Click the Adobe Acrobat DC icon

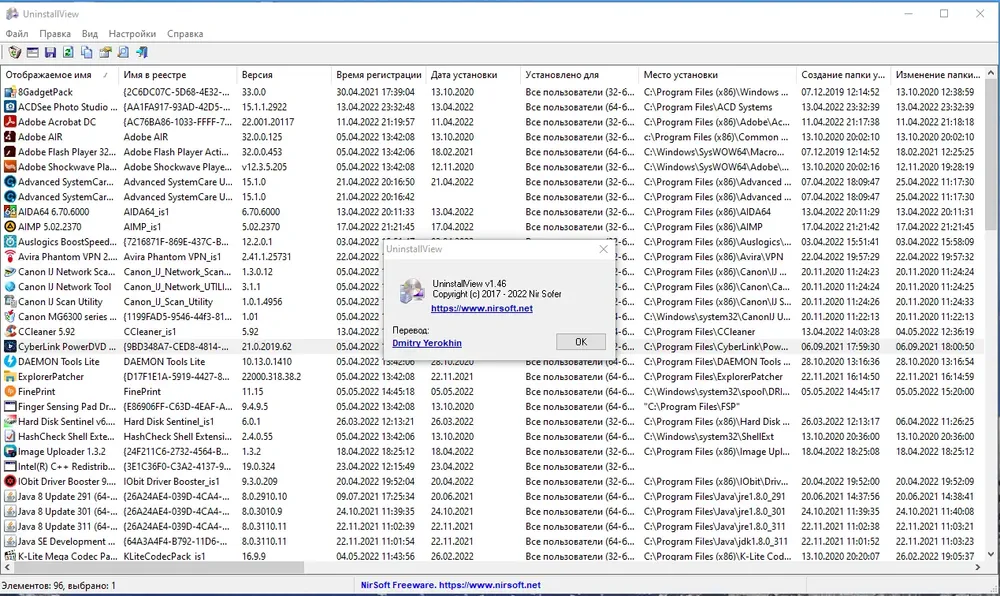(10, 122)
